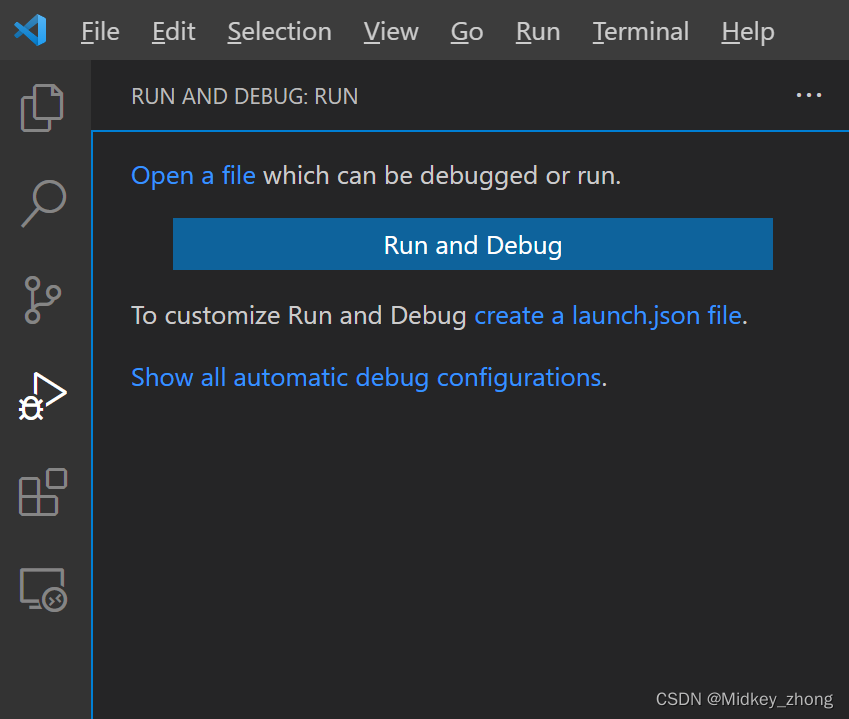Open the View menu

click(x=390, y=31)
